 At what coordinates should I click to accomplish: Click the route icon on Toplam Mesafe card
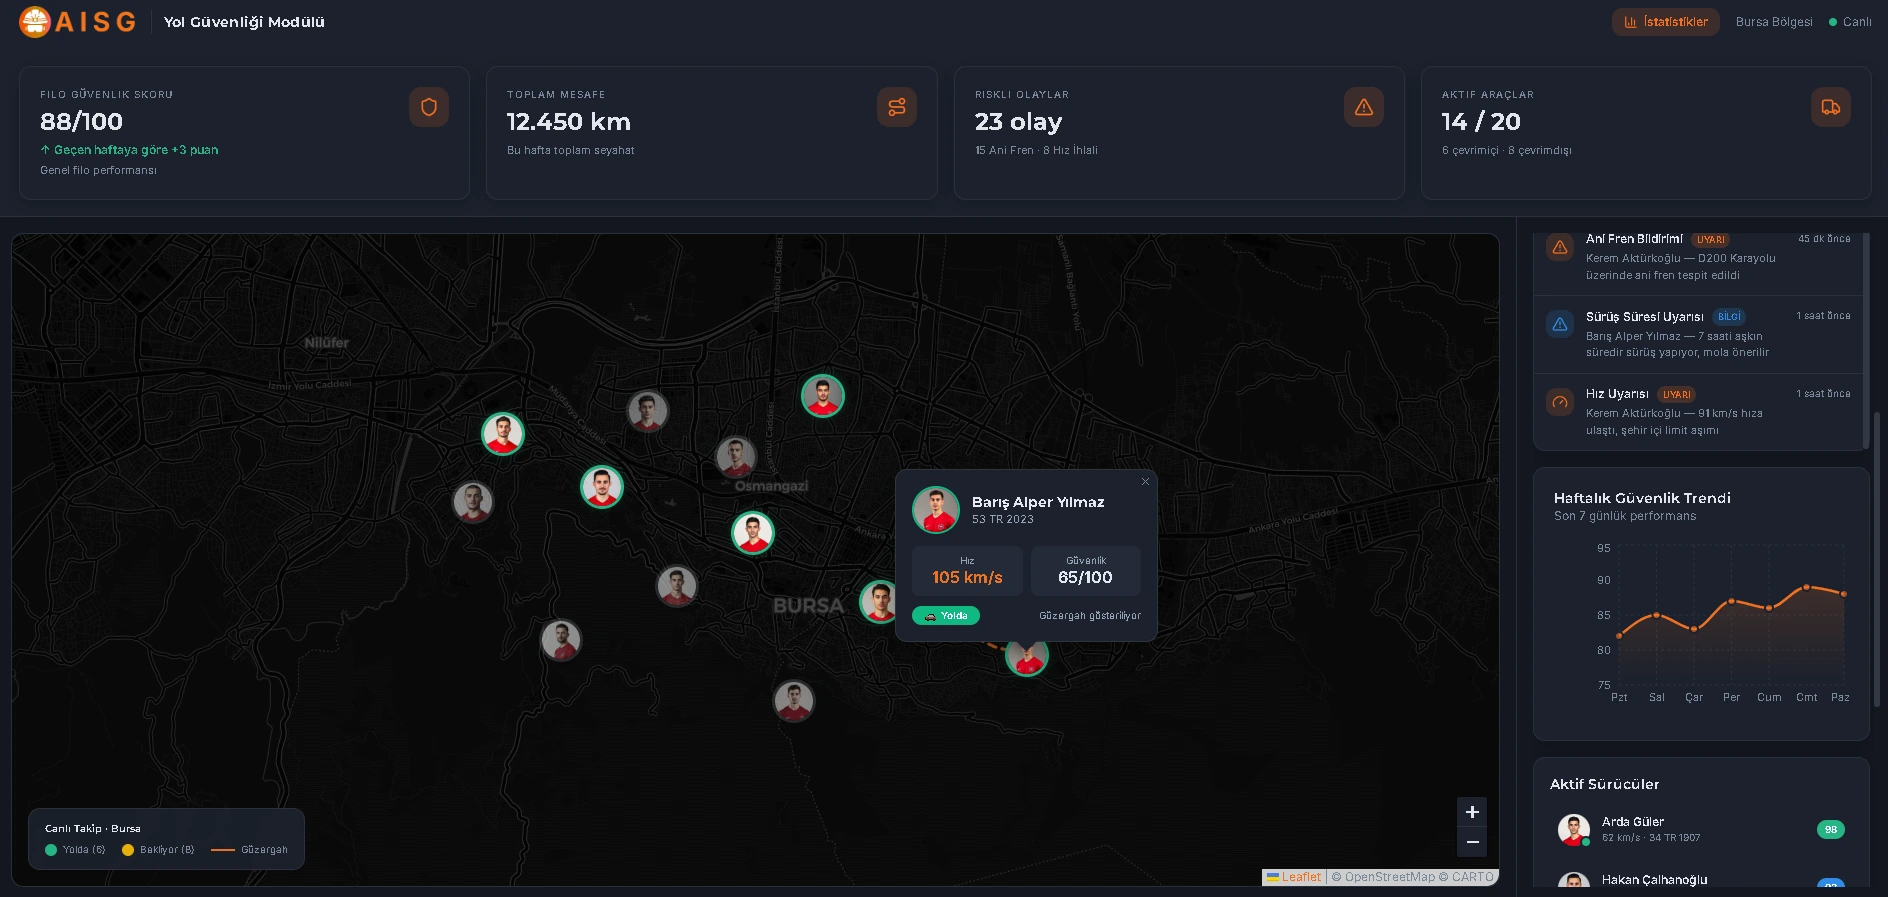click(896, 107)
